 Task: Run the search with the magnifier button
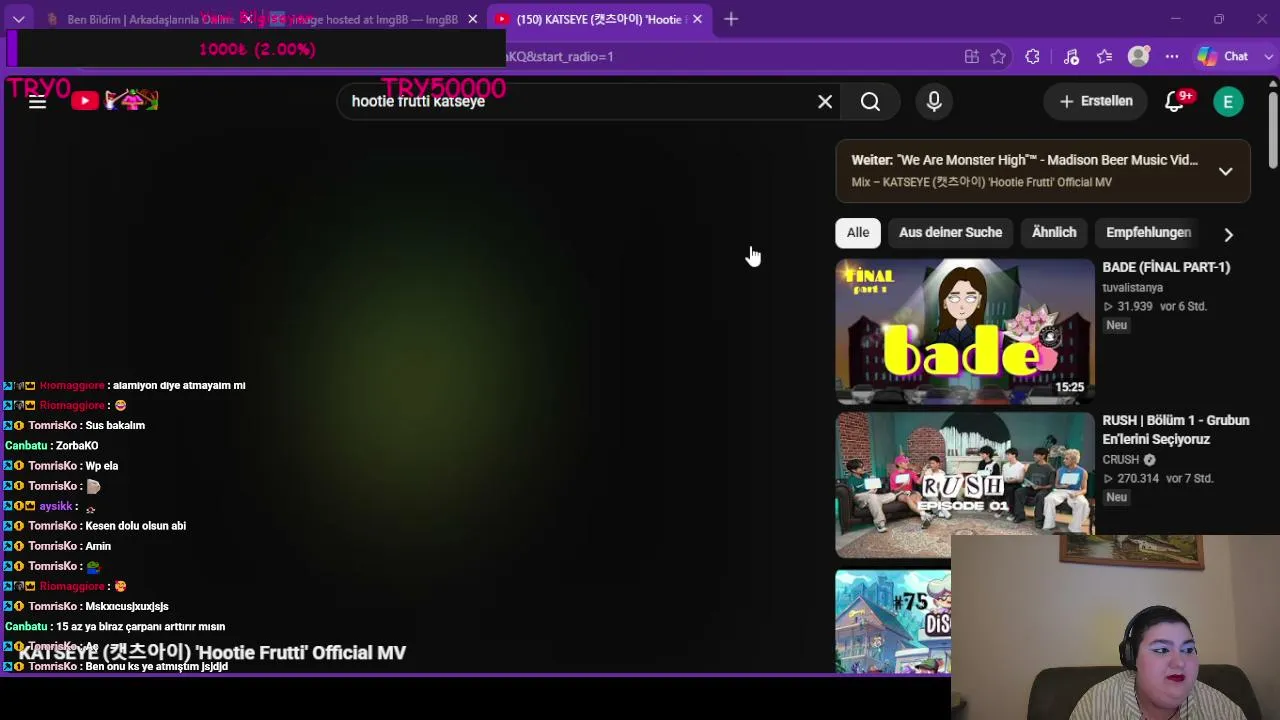pos(870,101)
